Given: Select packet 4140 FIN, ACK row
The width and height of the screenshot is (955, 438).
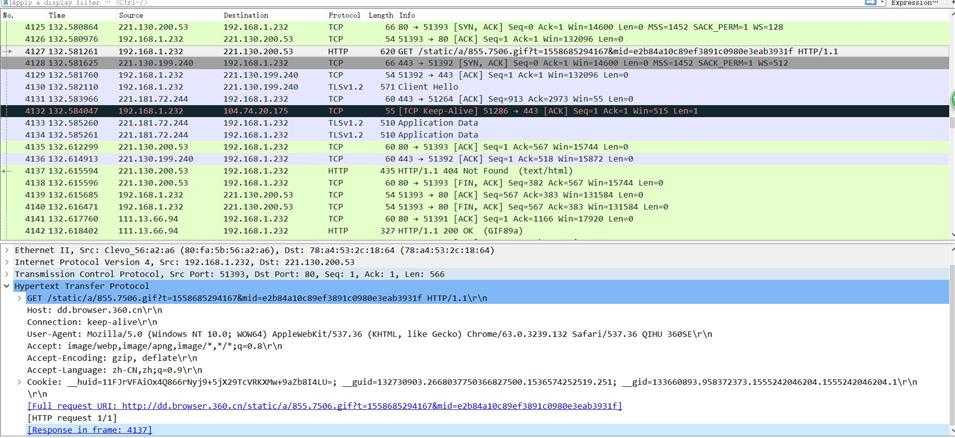Looking at the screenshot, I should [475, 207].
